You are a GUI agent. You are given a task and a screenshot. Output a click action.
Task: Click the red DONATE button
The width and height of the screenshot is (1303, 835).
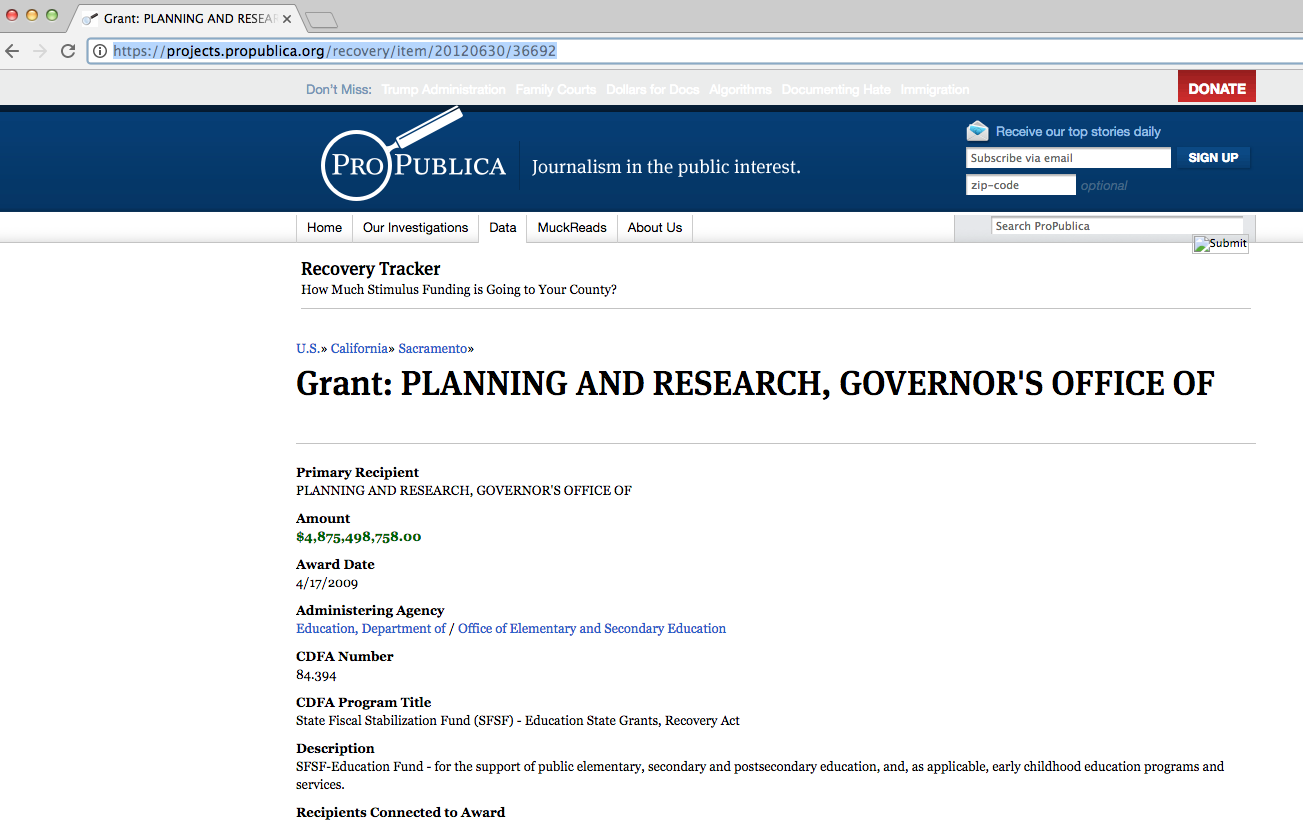tap(1216, 88)
